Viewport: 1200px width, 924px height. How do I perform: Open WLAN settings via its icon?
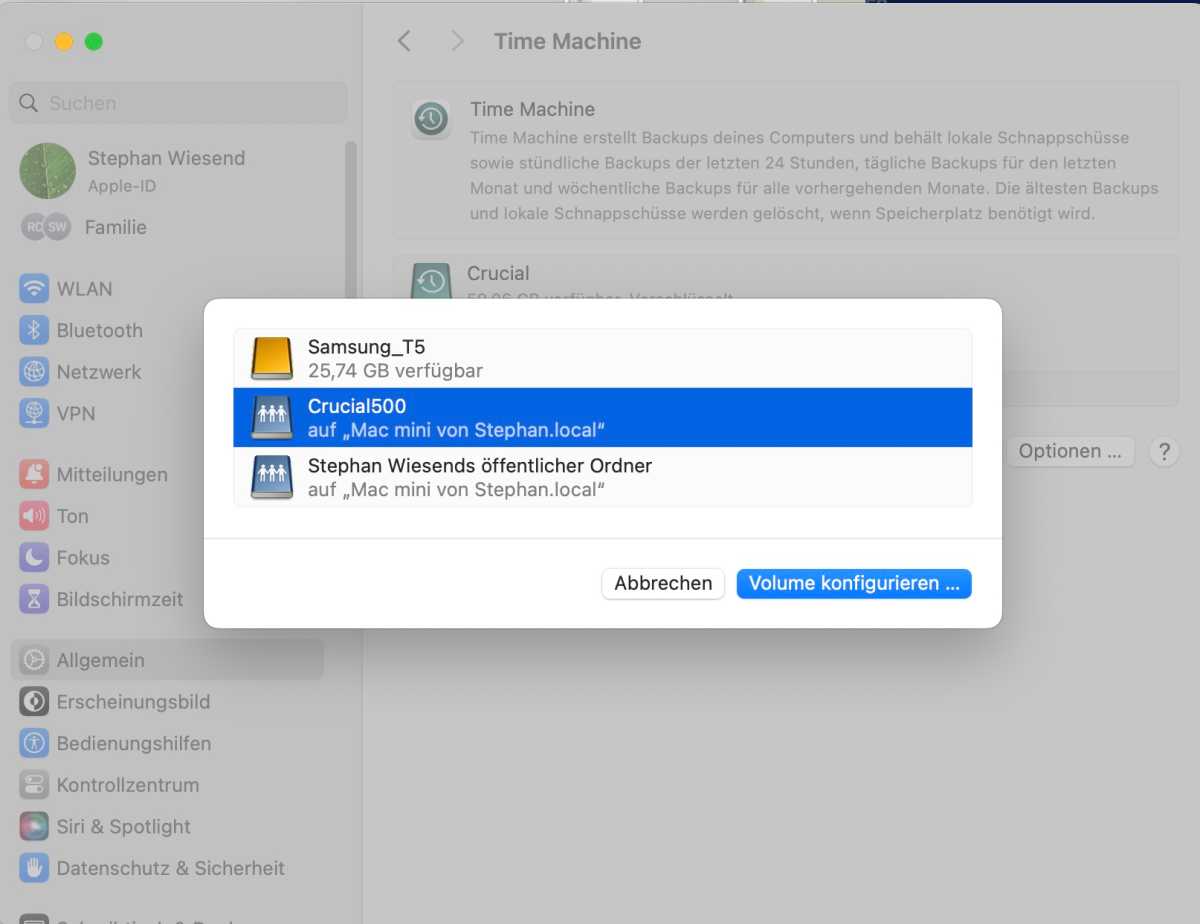click(x=35, y=289)
